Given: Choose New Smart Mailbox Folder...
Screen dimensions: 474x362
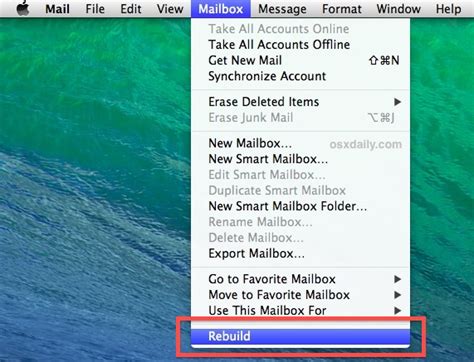Looking at the screenshot, I should 300,206.
